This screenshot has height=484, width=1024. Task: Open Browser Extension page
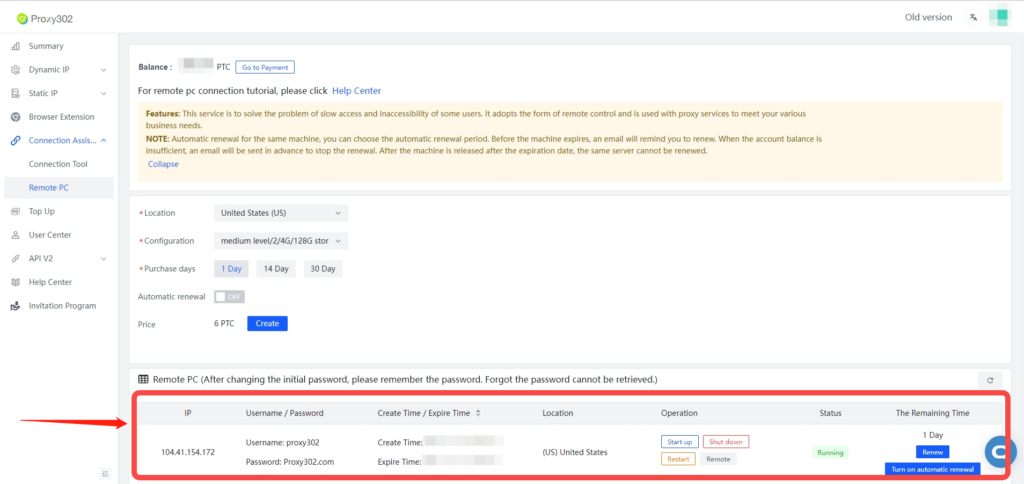point(59,117)
